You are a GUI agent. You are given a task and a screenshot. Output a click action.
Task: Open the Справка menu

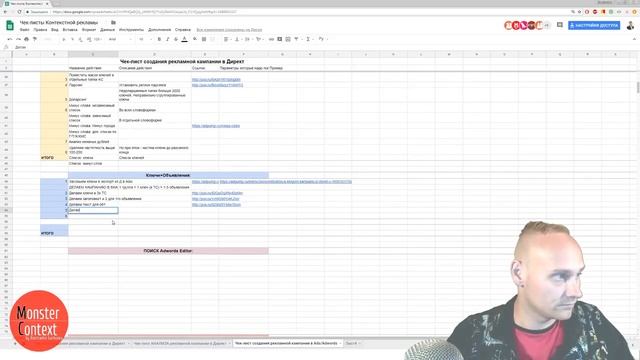183,30
